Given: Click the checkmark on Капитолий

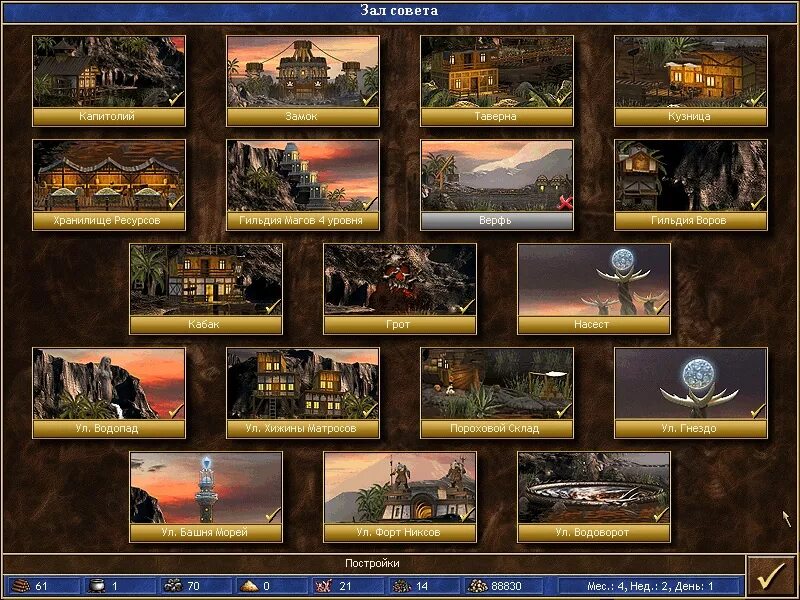Looking at the screenshot, I should (x=175, y=98).
